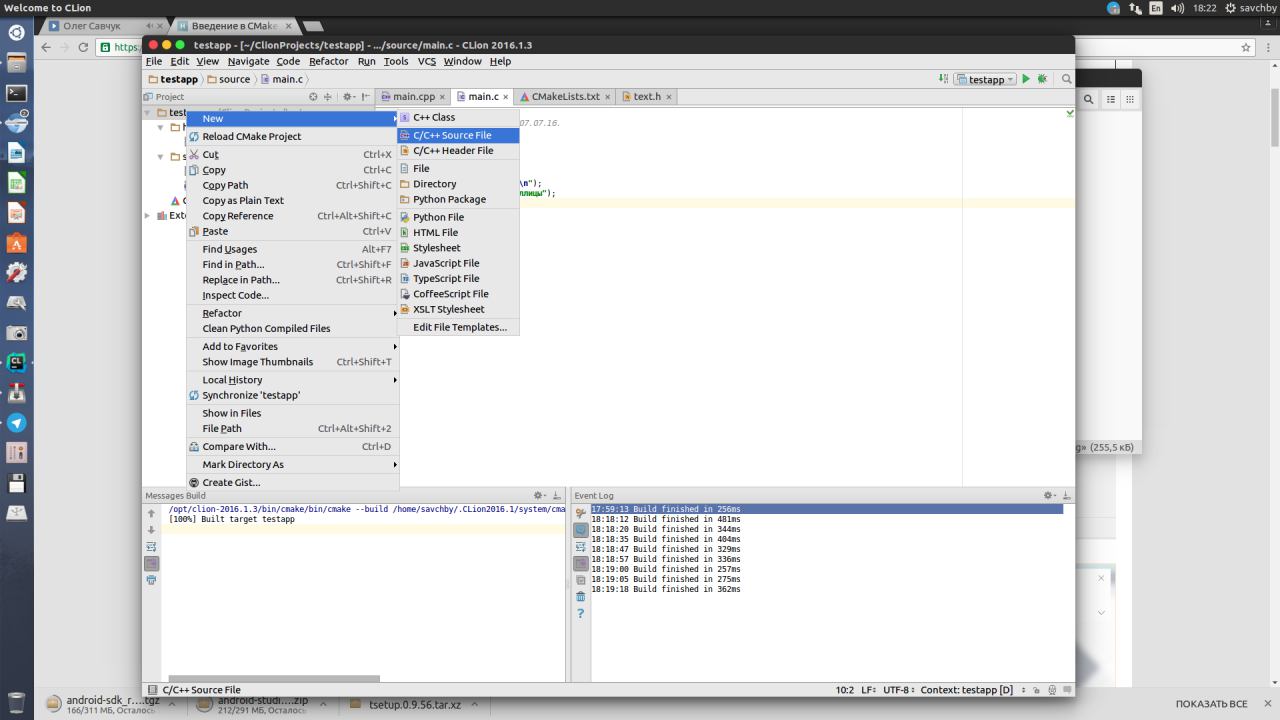Image resolution: width=1280 pixels, height=720 pixels.
Task: Expand External Libraries tree node
Action: point(149,215)
